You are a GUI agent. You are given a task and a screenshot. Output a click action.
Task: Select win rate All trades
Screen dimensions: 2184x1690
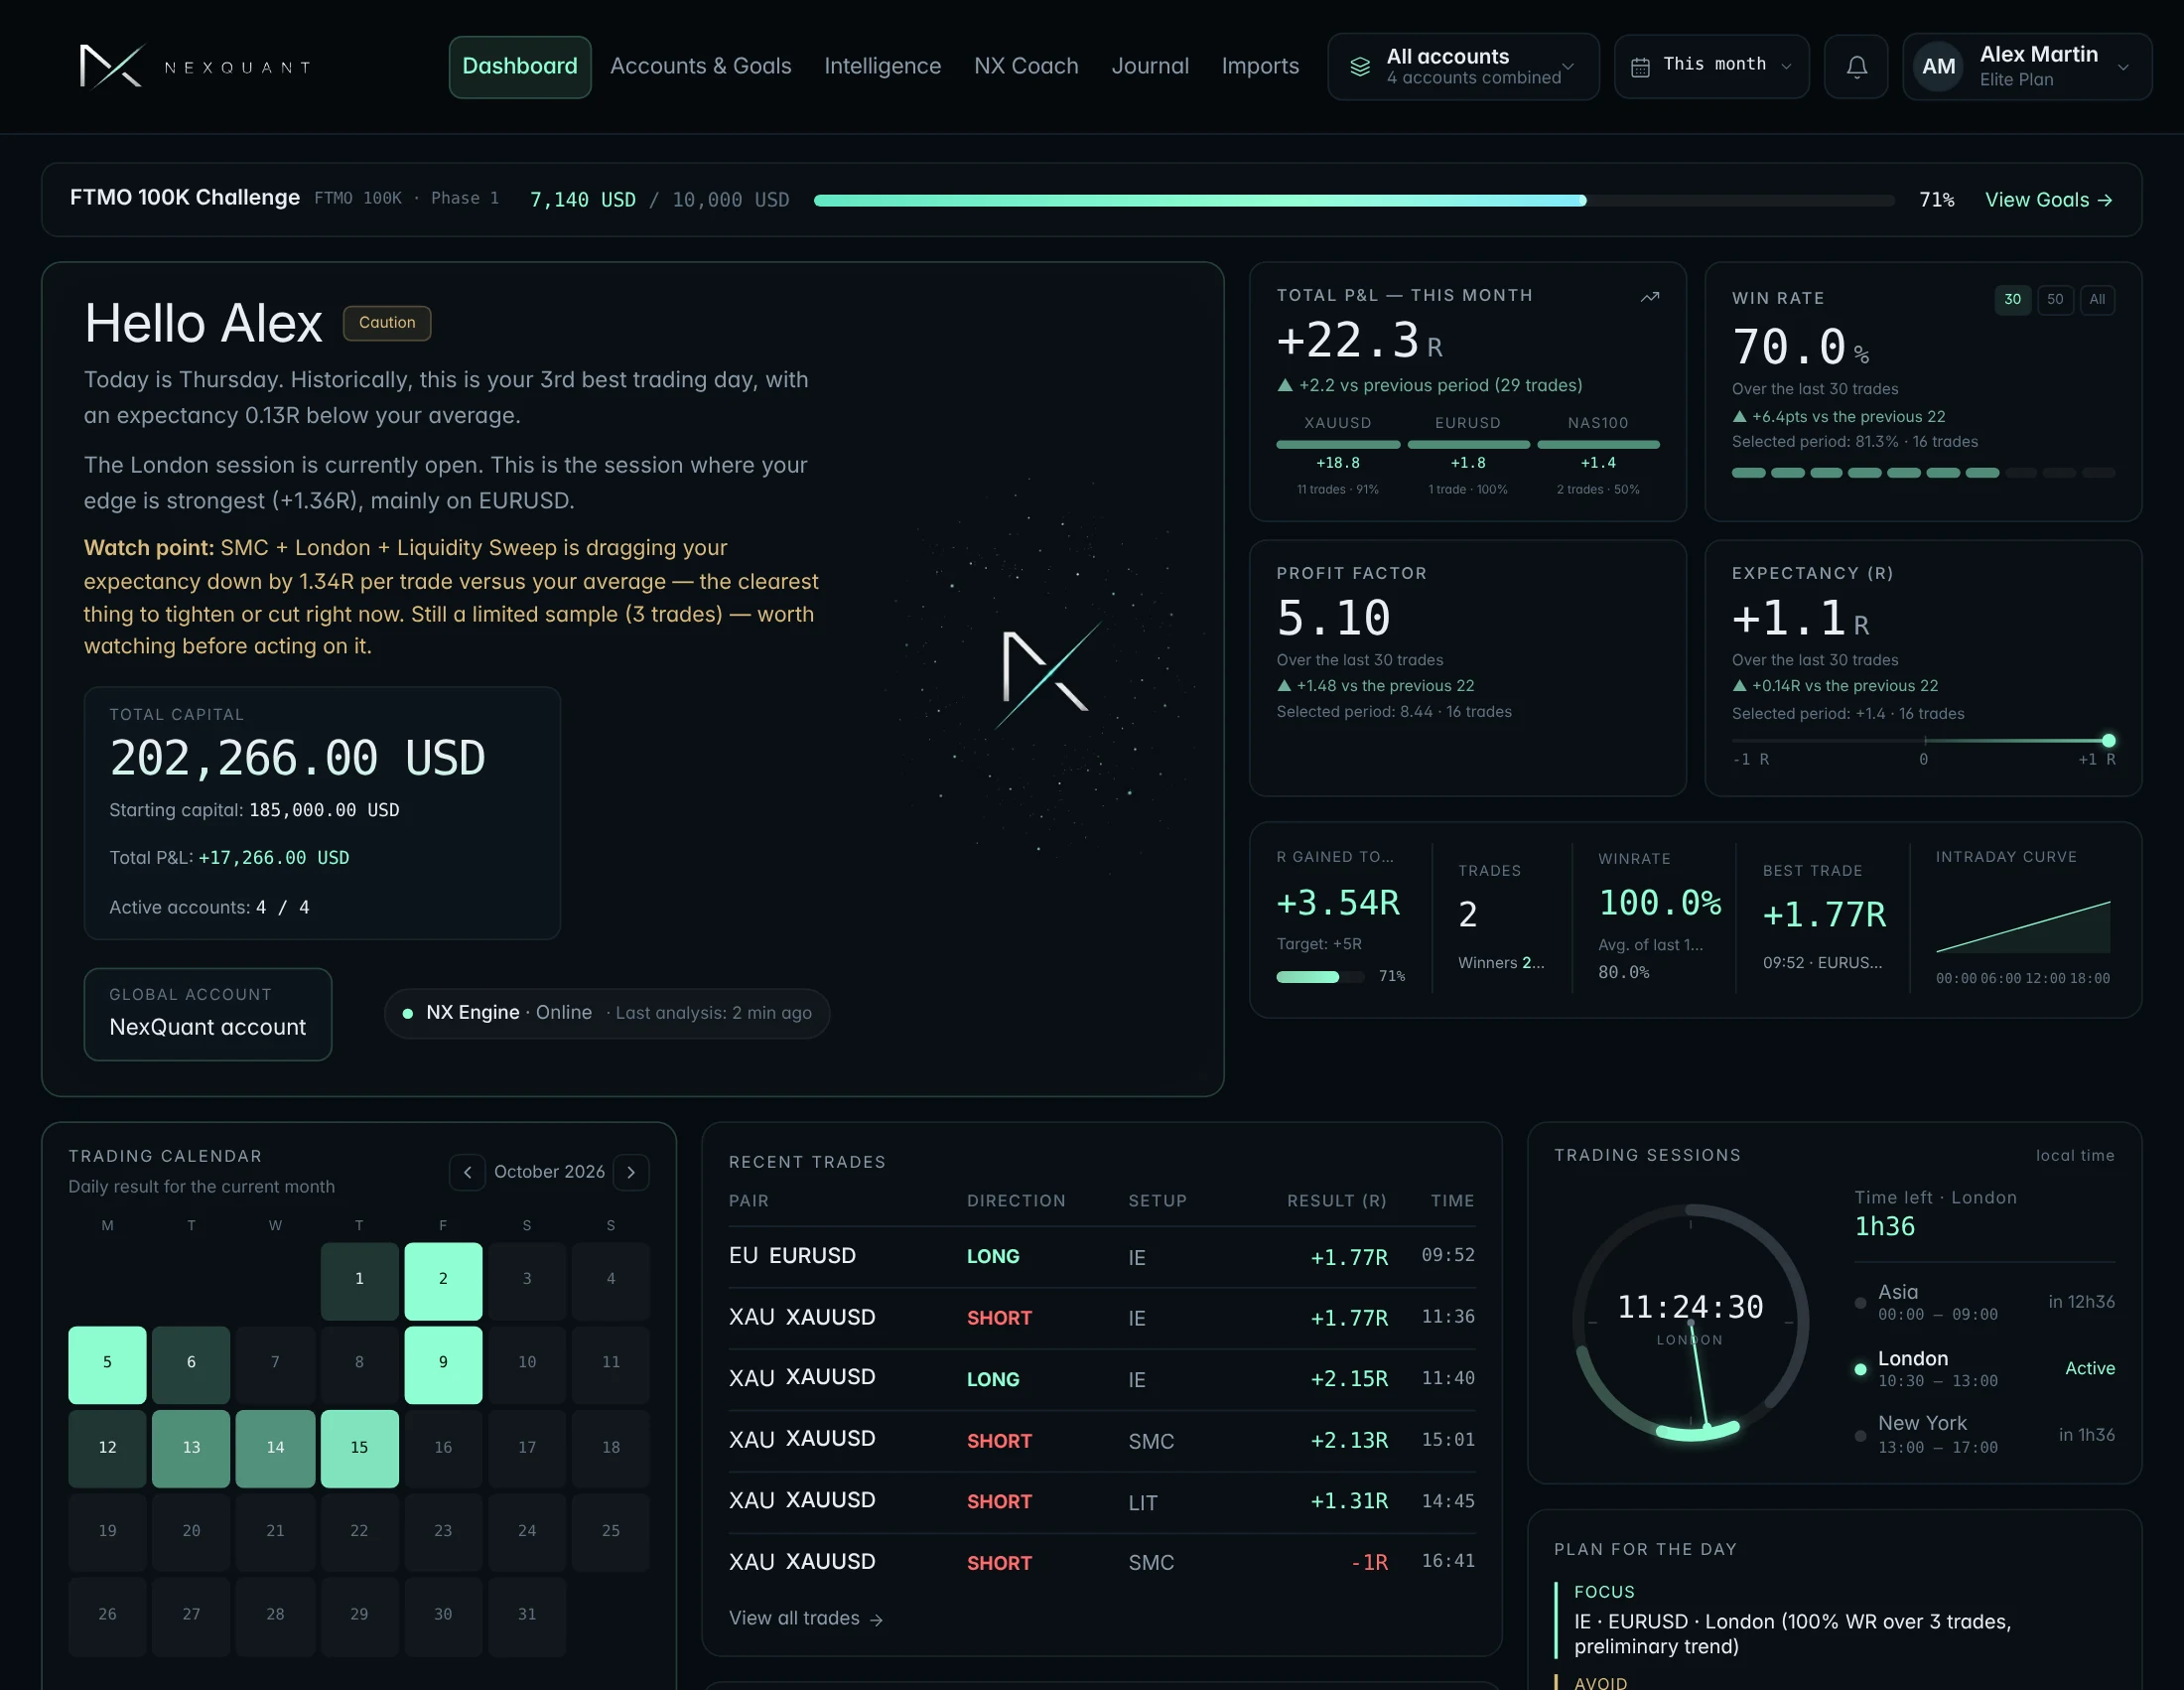click(2097, 299)
